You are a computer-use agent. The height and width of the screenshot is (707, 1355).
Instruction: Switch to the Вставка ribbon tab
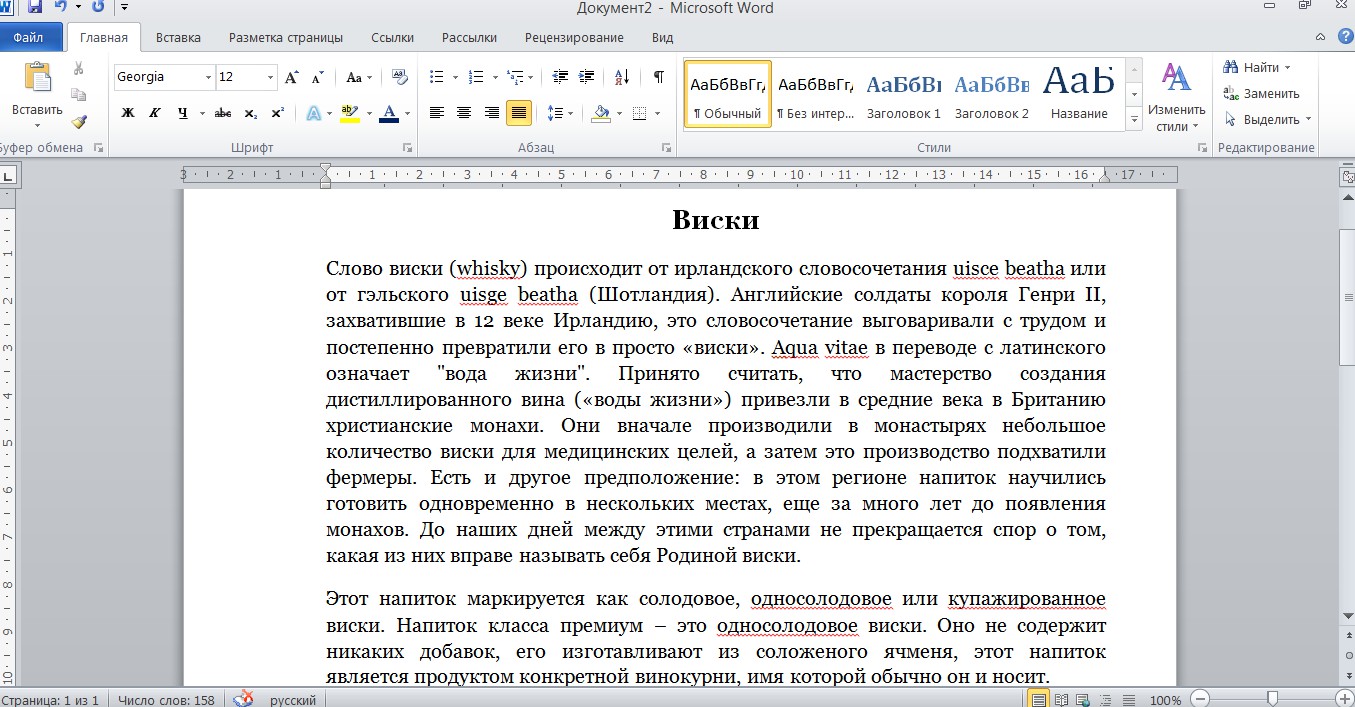tap(178, 38)
